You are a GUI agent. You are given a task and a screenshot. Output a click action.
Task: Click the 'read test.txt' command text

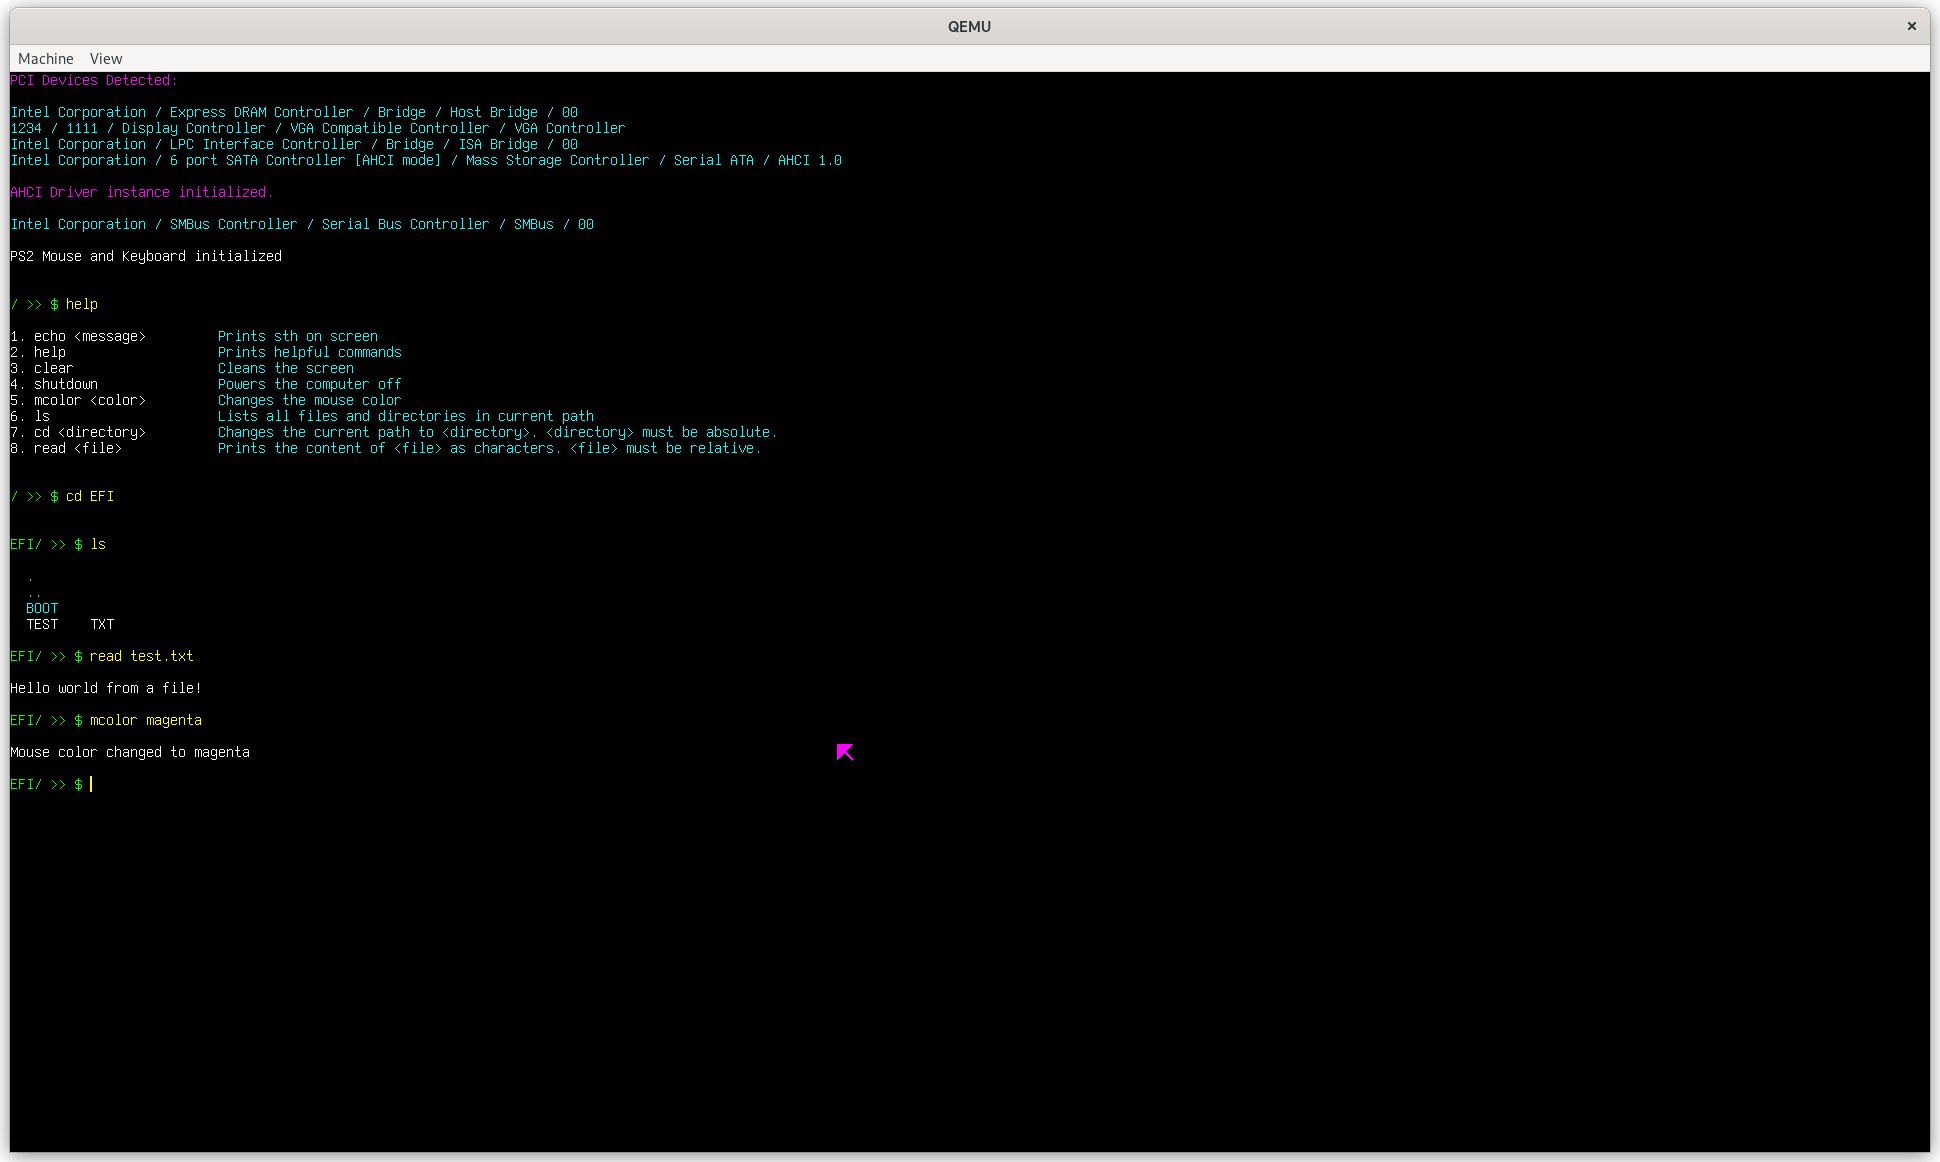point(141,657)
